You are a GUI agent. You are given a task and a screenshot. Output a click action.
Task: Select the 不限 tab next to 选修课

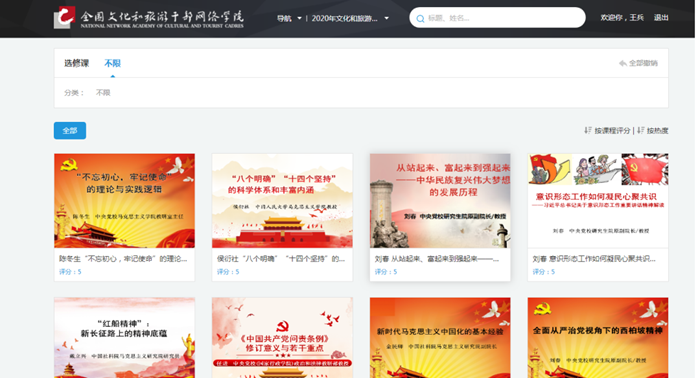coord(112,63)
